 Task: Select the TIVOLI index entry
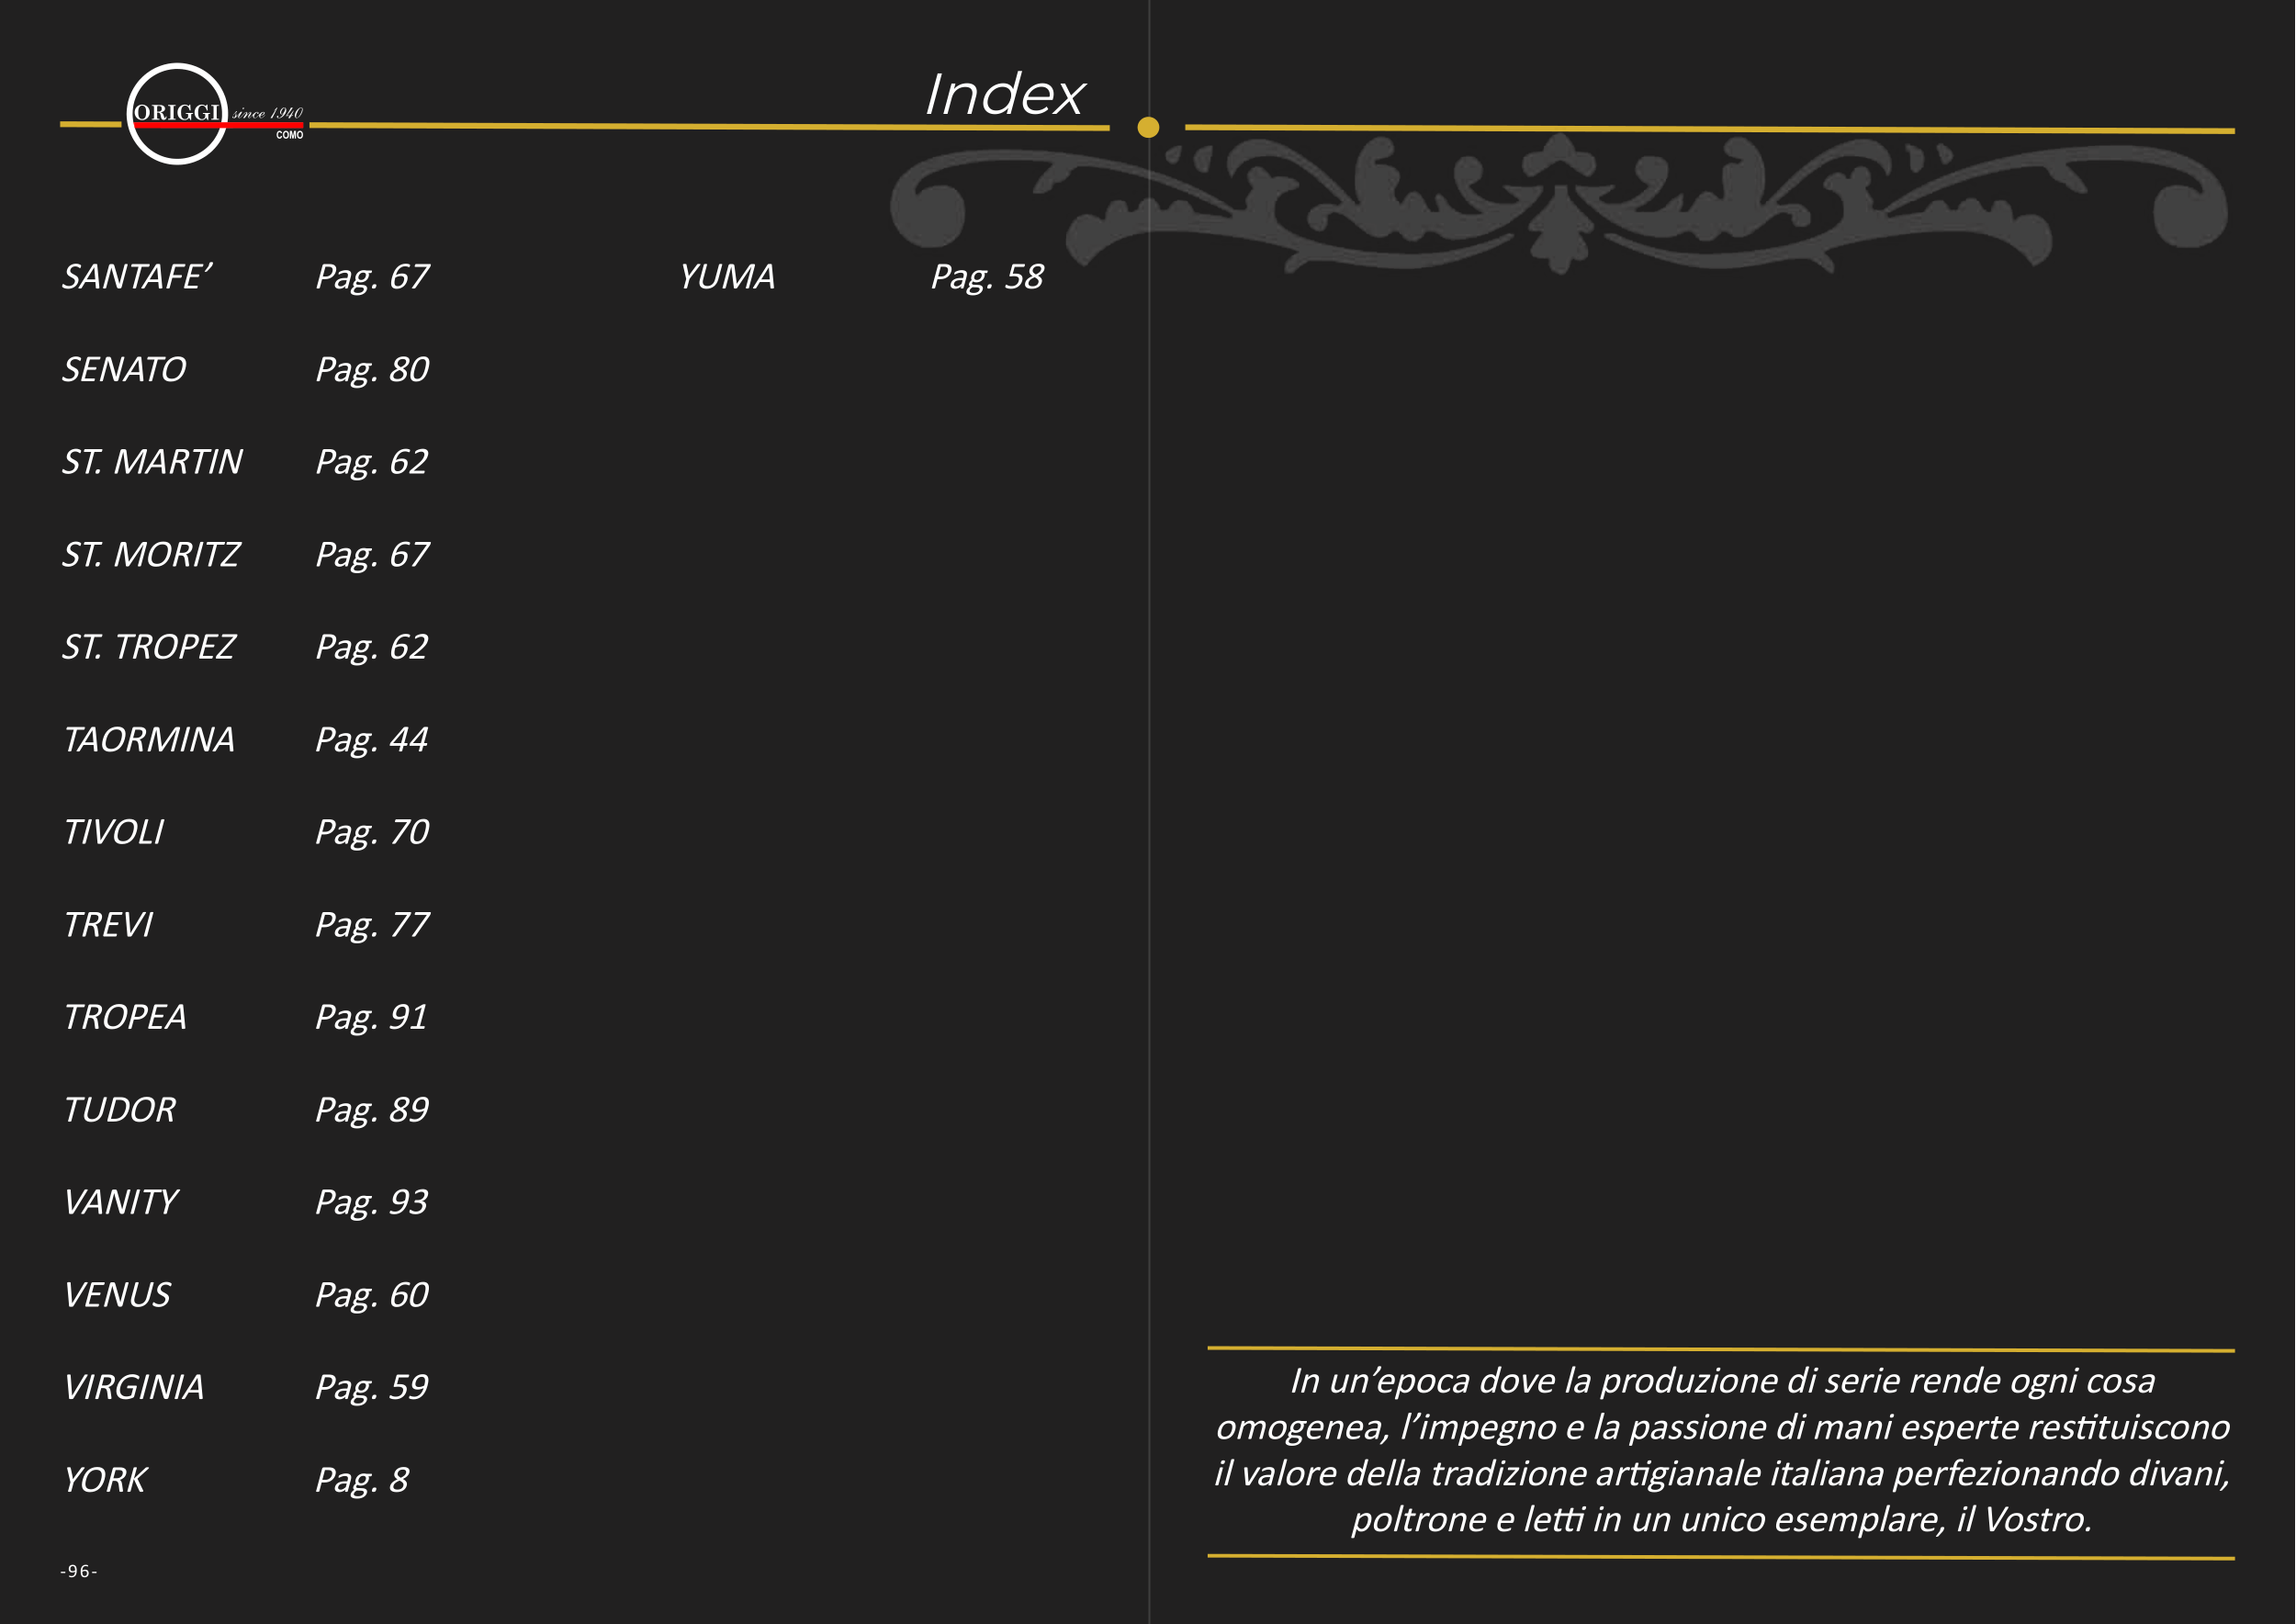(113, 832)
